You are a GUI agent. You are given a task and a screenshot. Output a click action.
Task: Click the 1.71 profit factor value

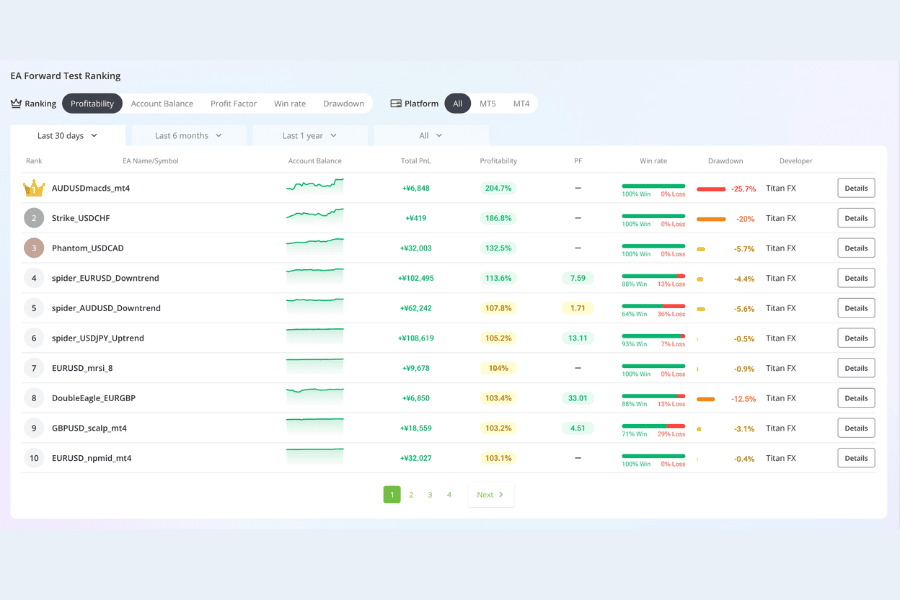[577, 308]
